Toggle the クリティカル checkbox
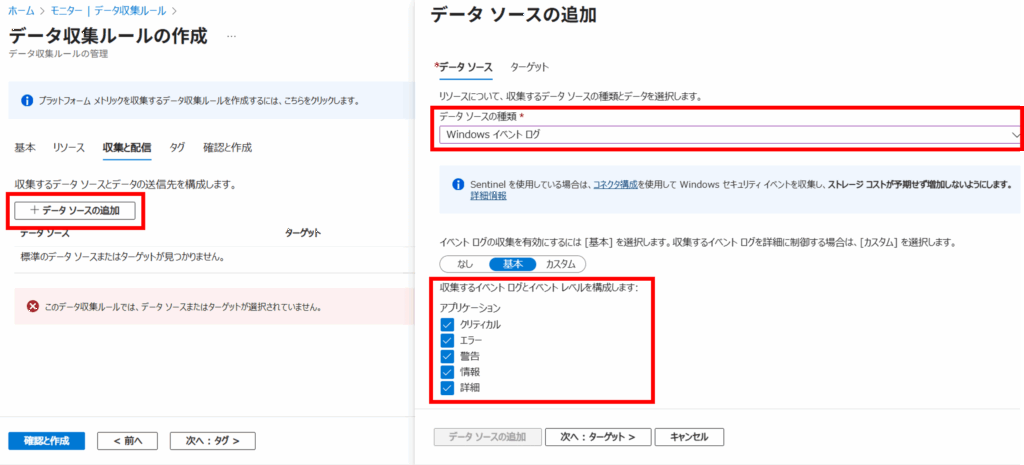This screenshot has height=465, width=1024. 447,325
